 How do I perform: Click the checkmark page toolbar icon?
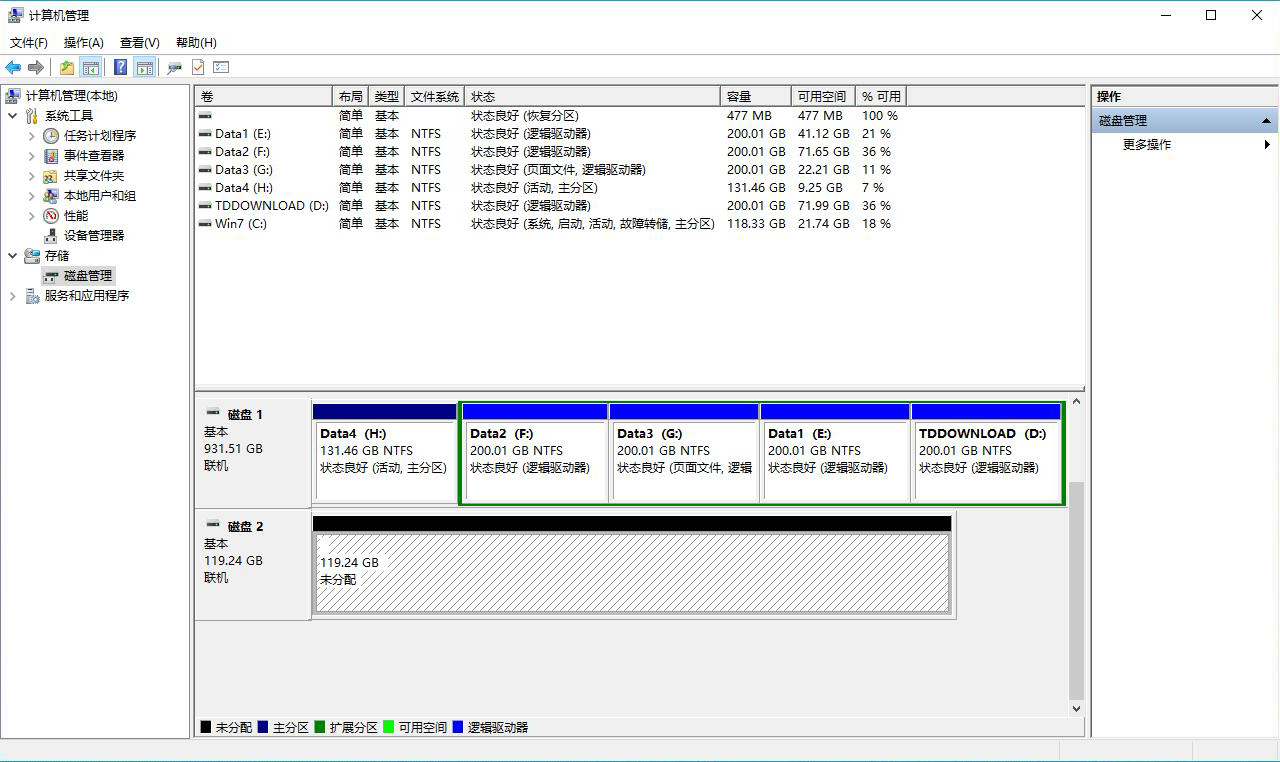pos(198,67)
